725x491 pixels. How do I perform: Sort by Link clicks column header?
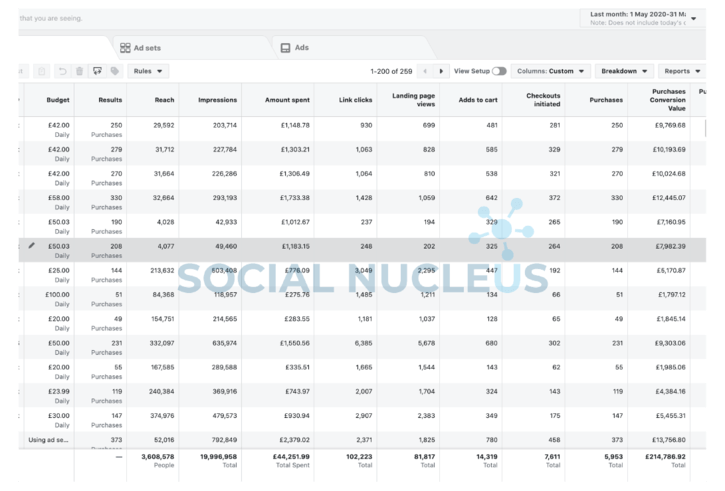[355, 100]
